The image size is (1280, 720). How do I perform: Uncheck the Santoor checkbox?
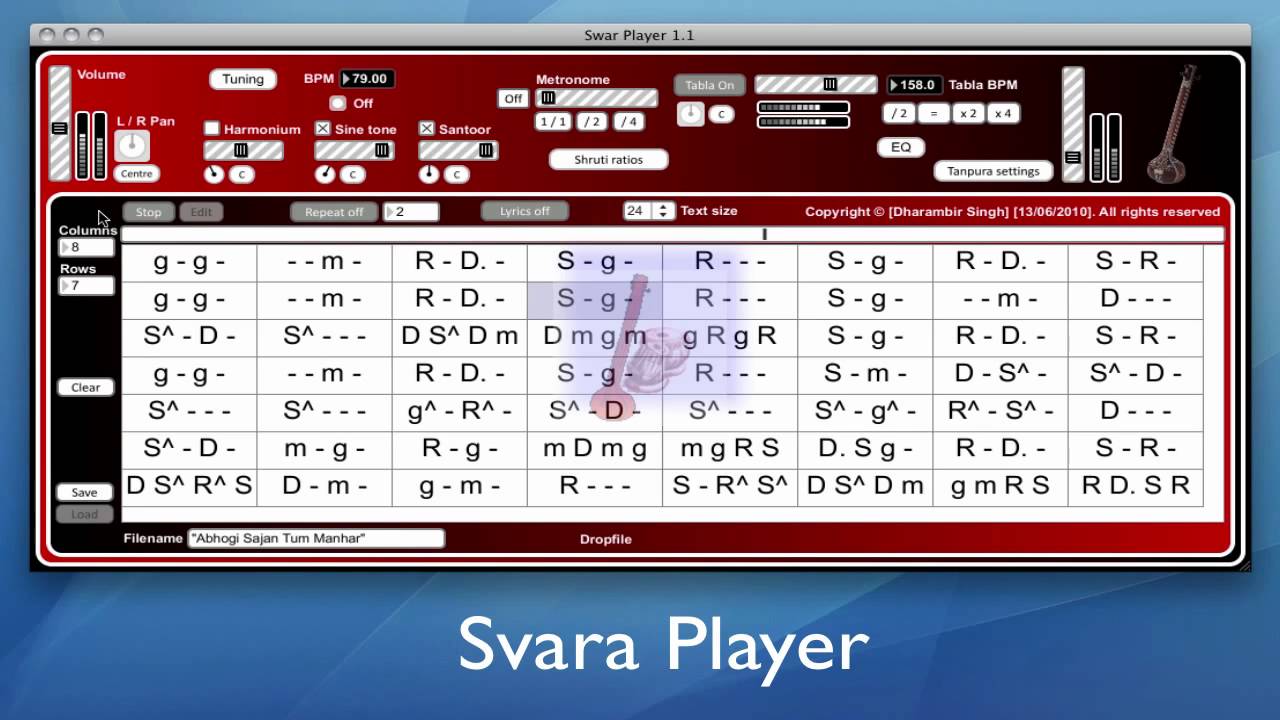[x=426, y=129]
